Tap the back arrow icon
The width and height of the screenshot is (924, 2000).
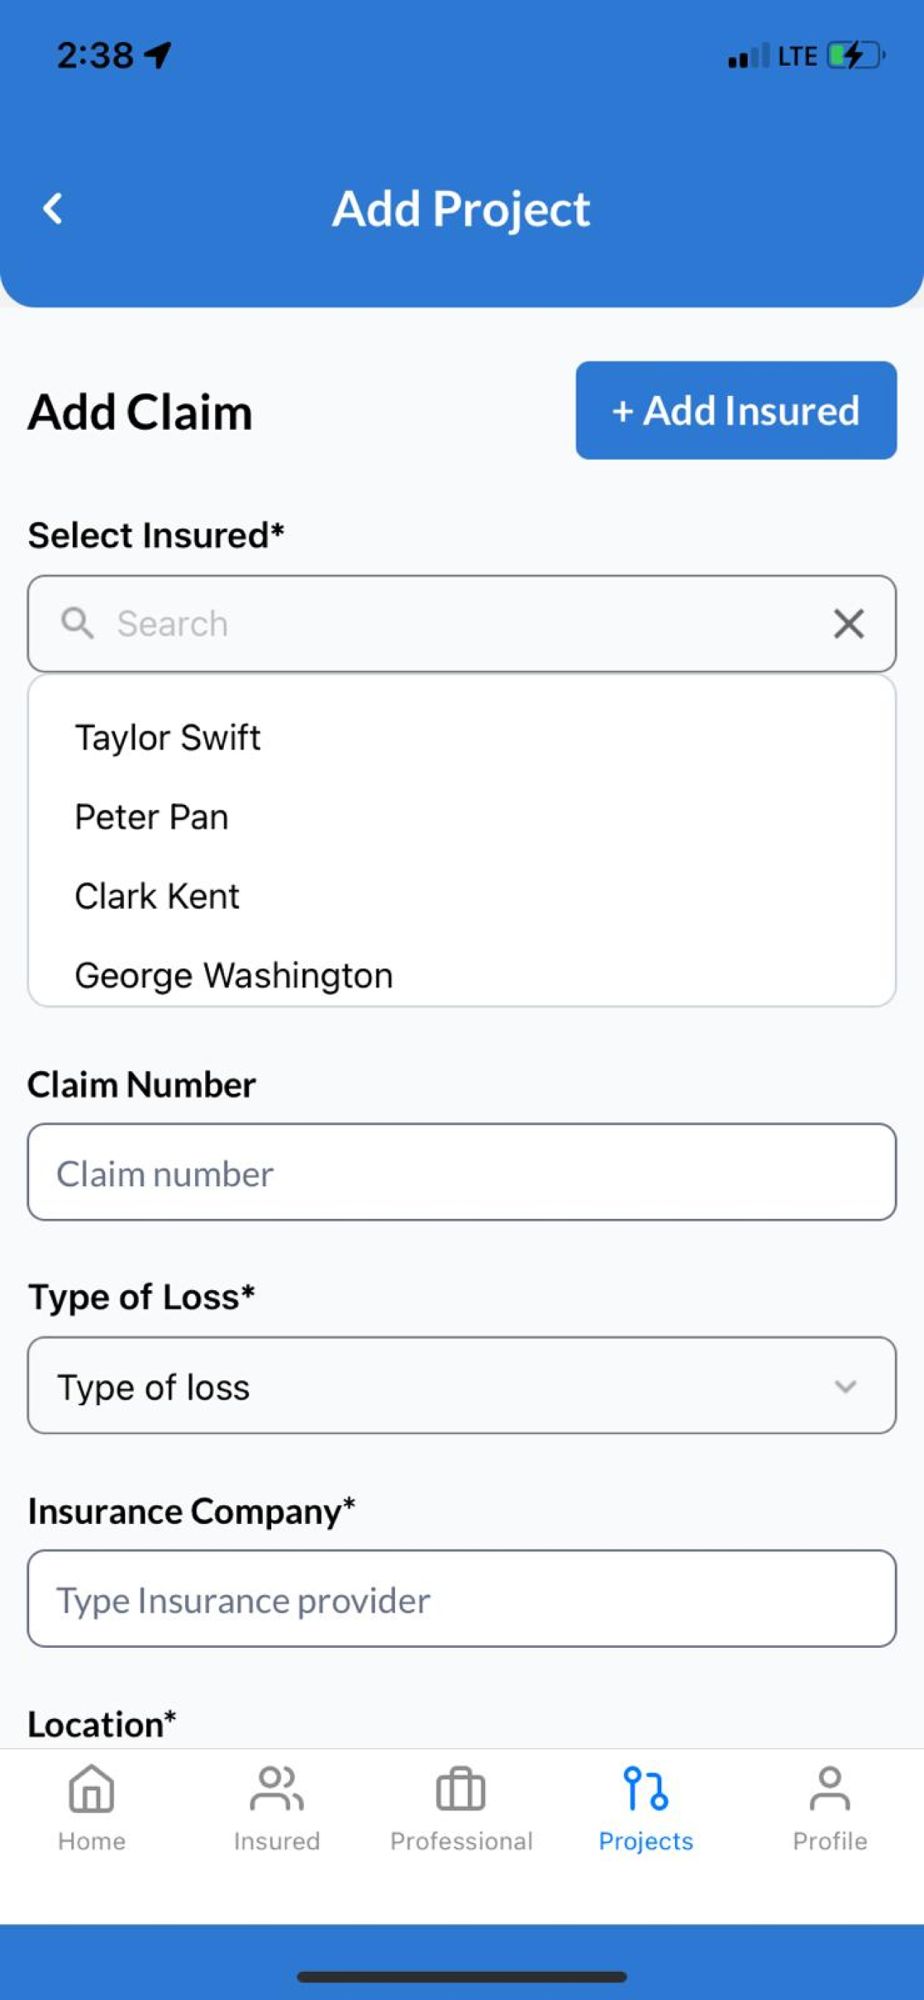[x=53, y=209]
